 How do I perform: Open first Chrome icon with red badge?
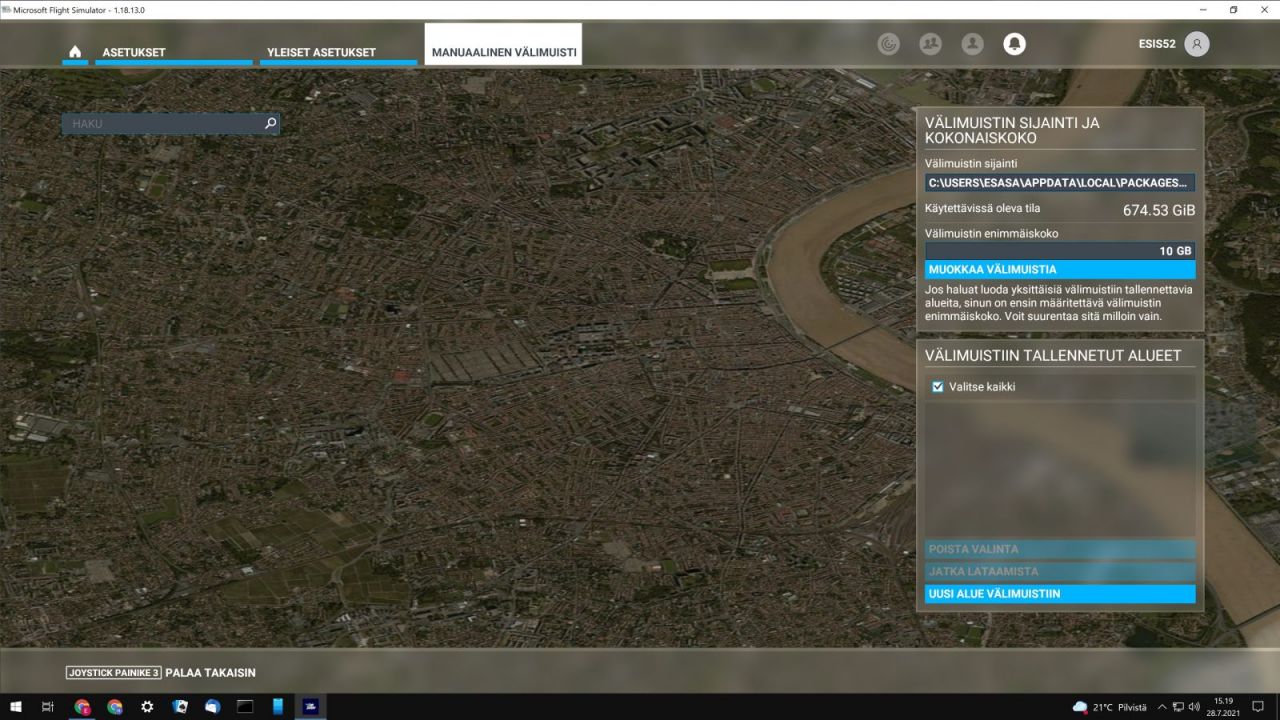pos(82,707)
